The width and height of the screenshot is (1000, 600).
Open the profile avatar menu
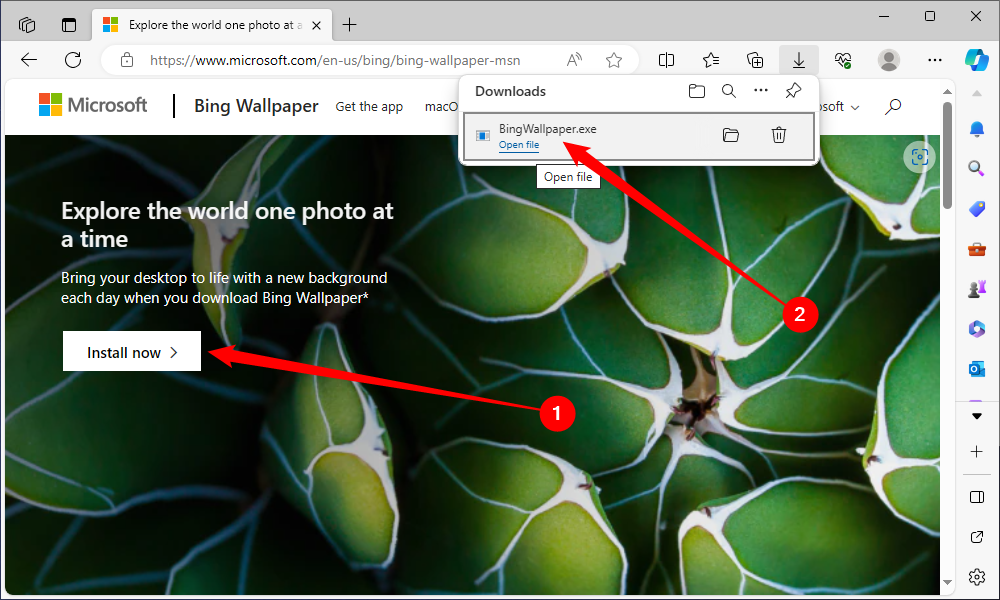point(888,60)
